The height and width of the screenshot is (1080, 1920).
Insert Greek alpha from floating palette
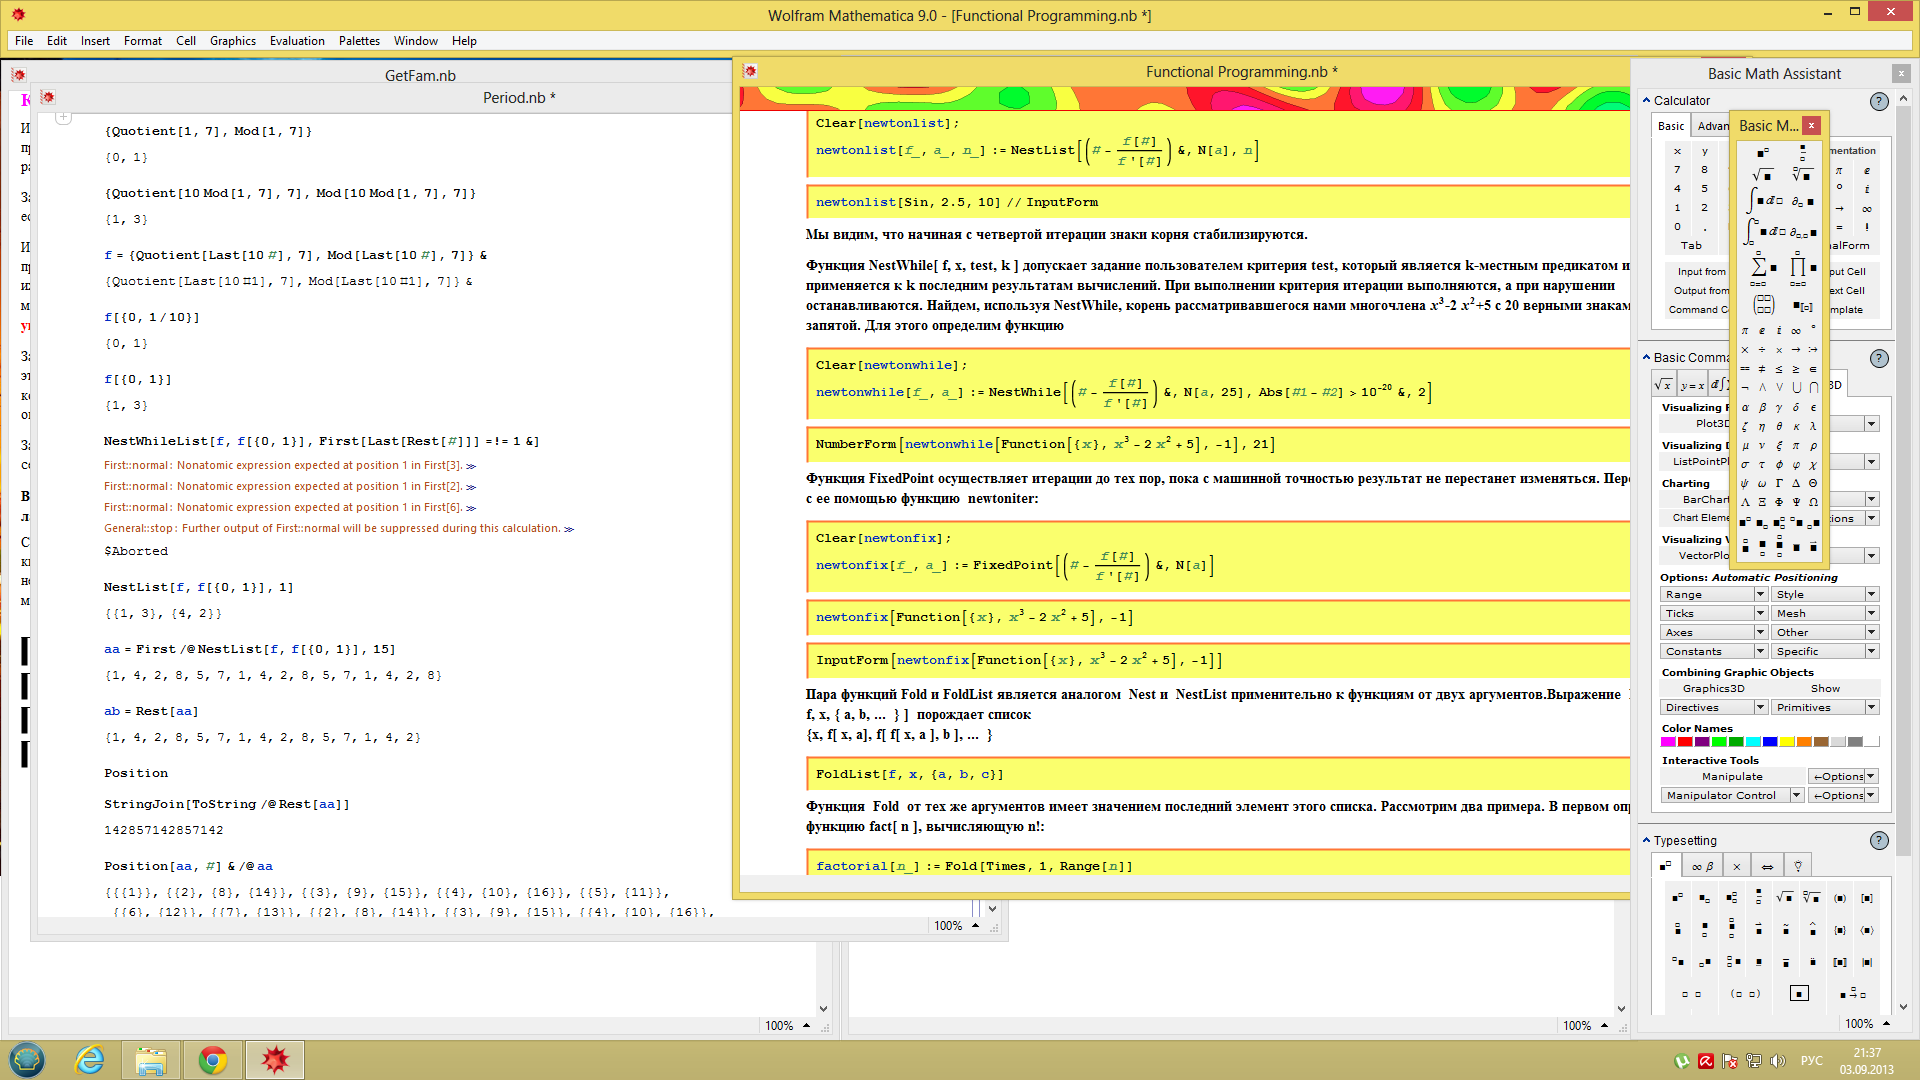(x=1745, y=408)
